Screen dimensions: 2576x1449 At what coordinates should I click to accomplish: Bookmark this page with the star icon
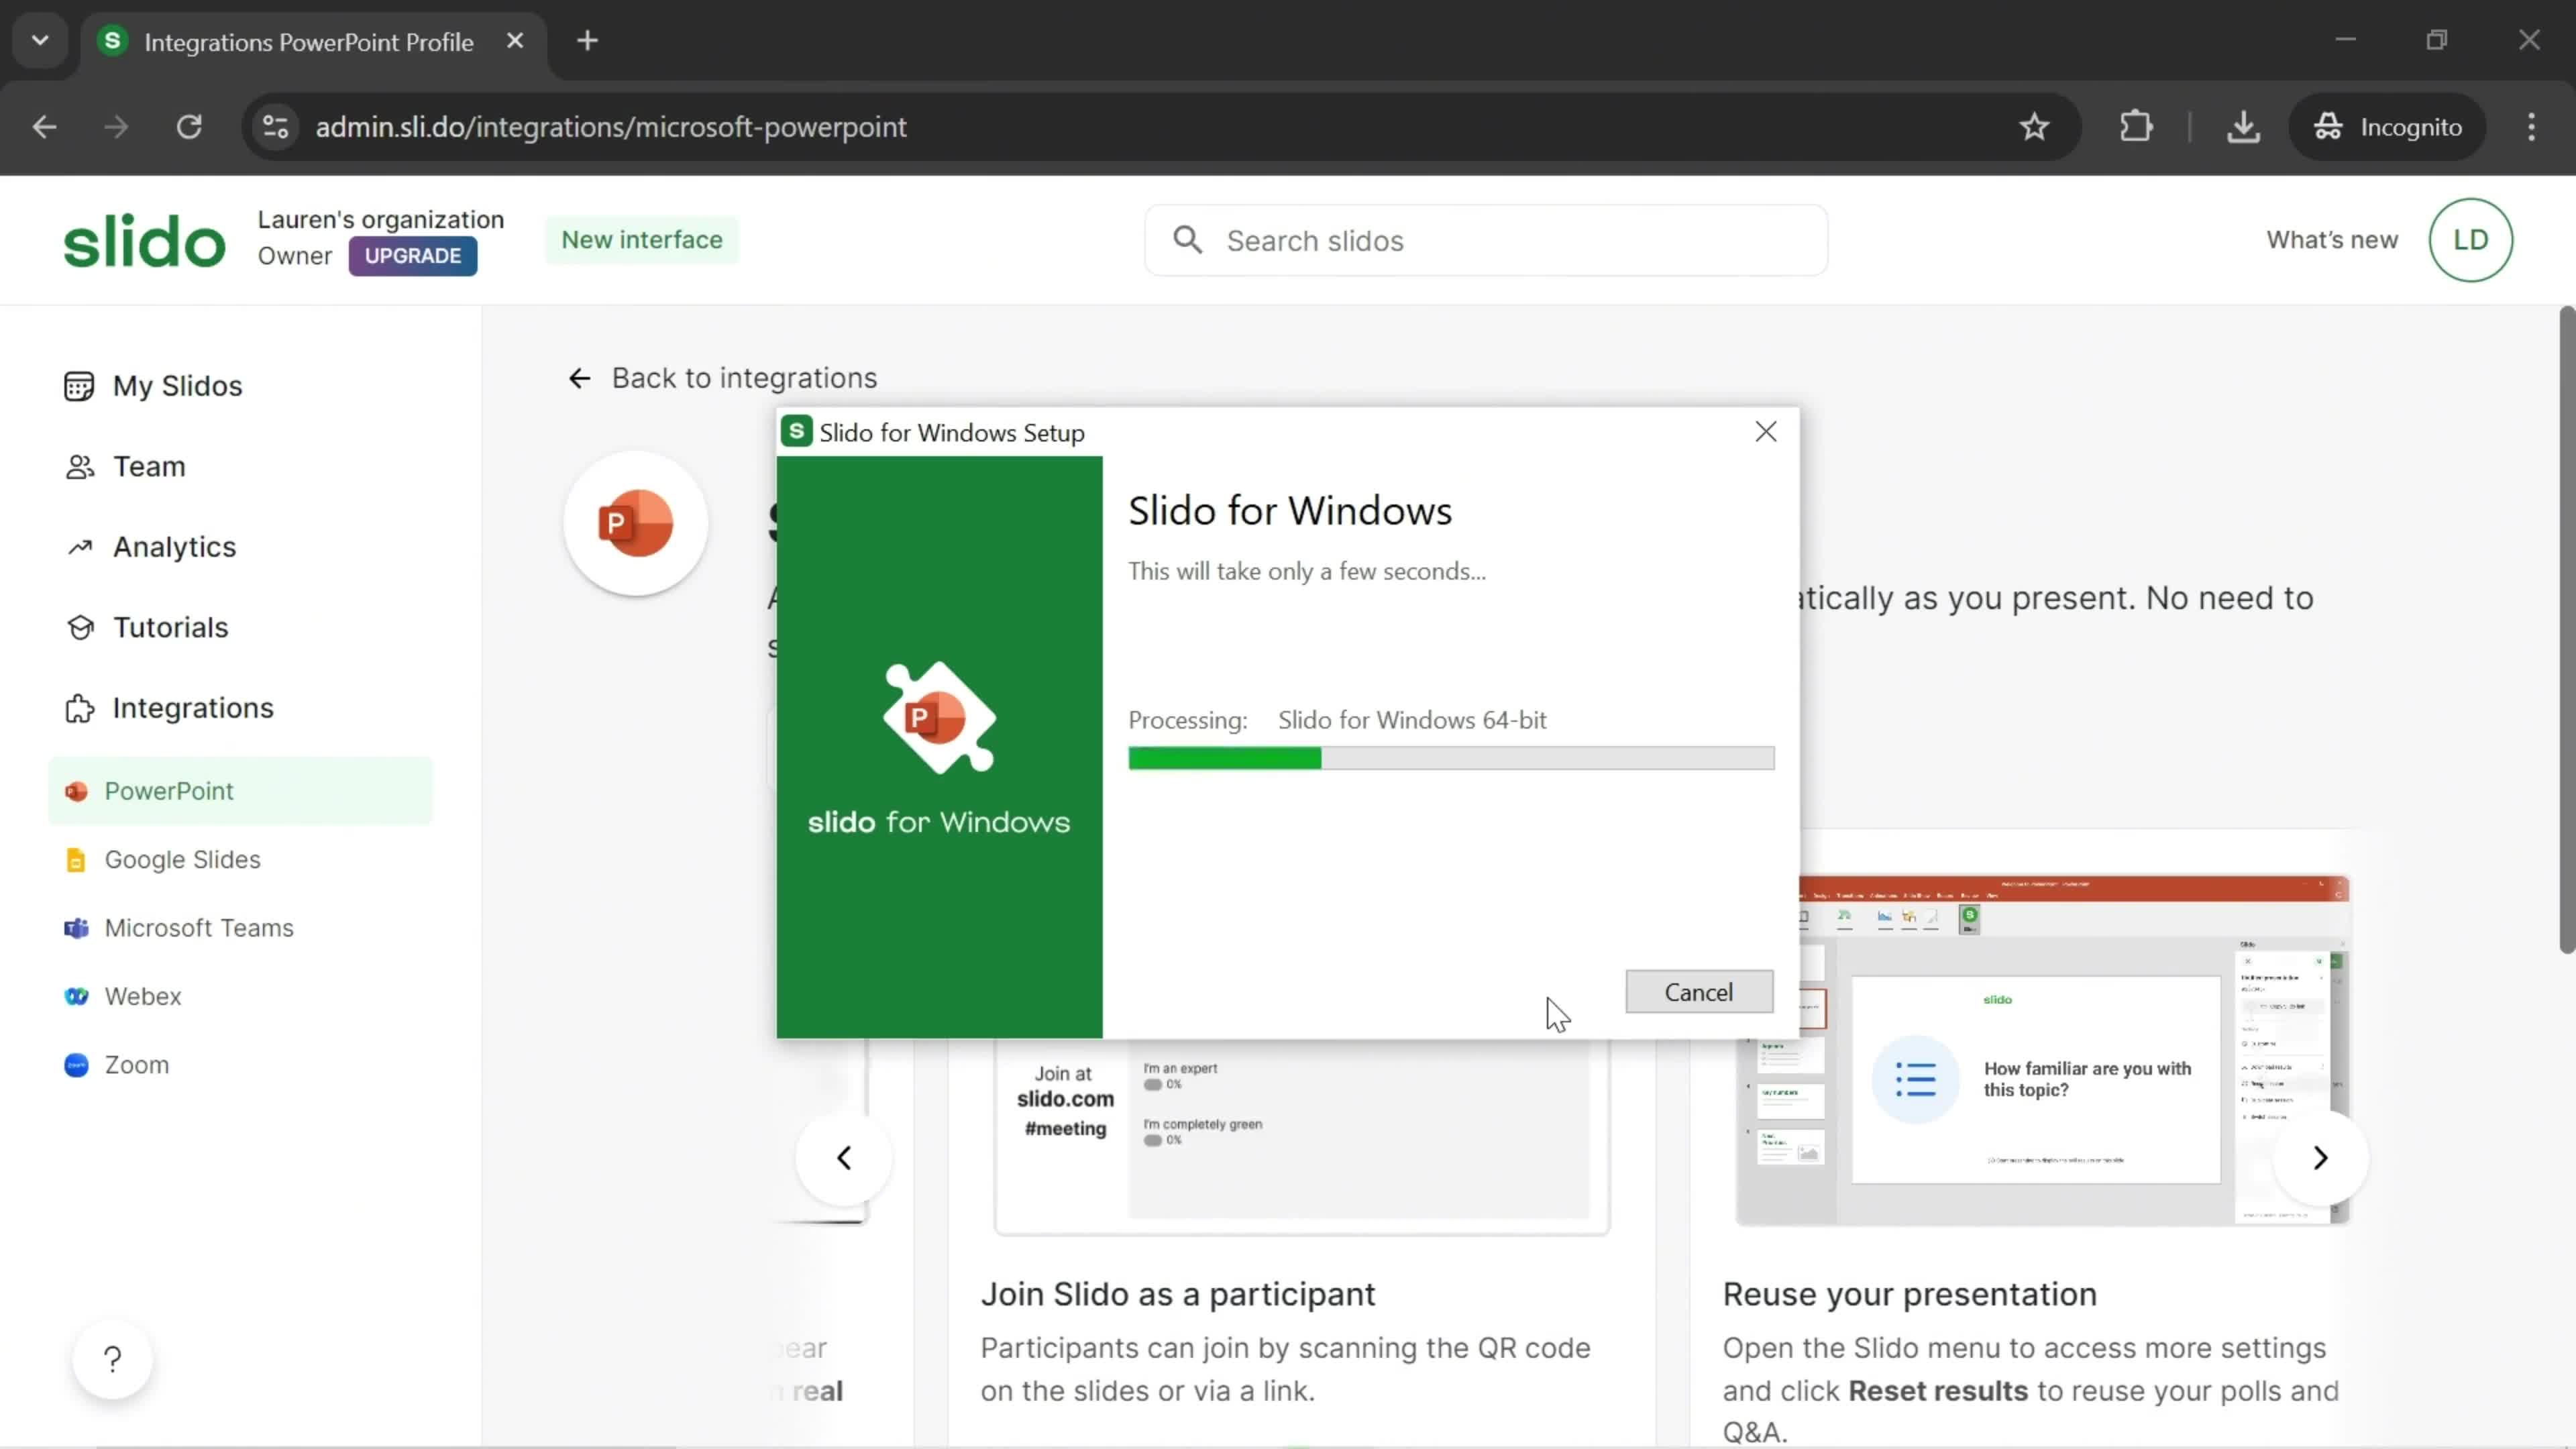click(2034, 127)
